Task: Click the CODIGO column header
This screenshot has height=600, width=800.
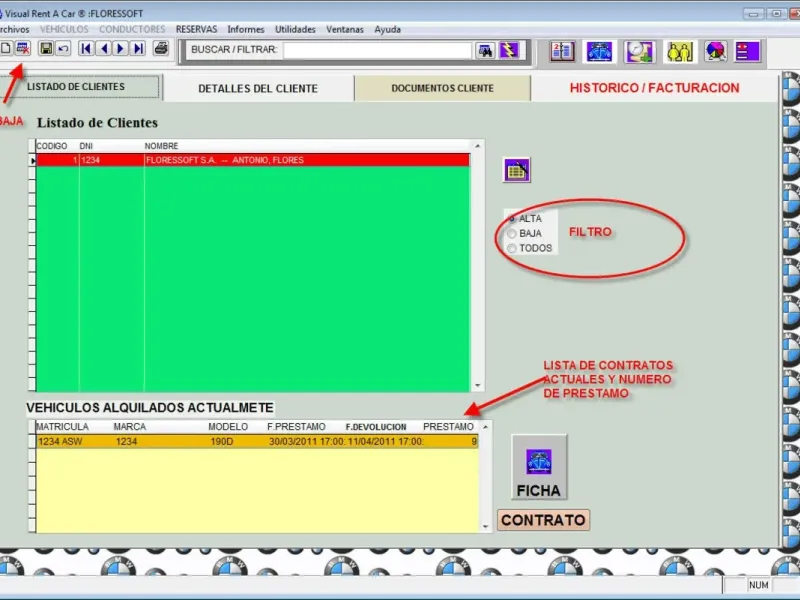Action: point(52,146)
